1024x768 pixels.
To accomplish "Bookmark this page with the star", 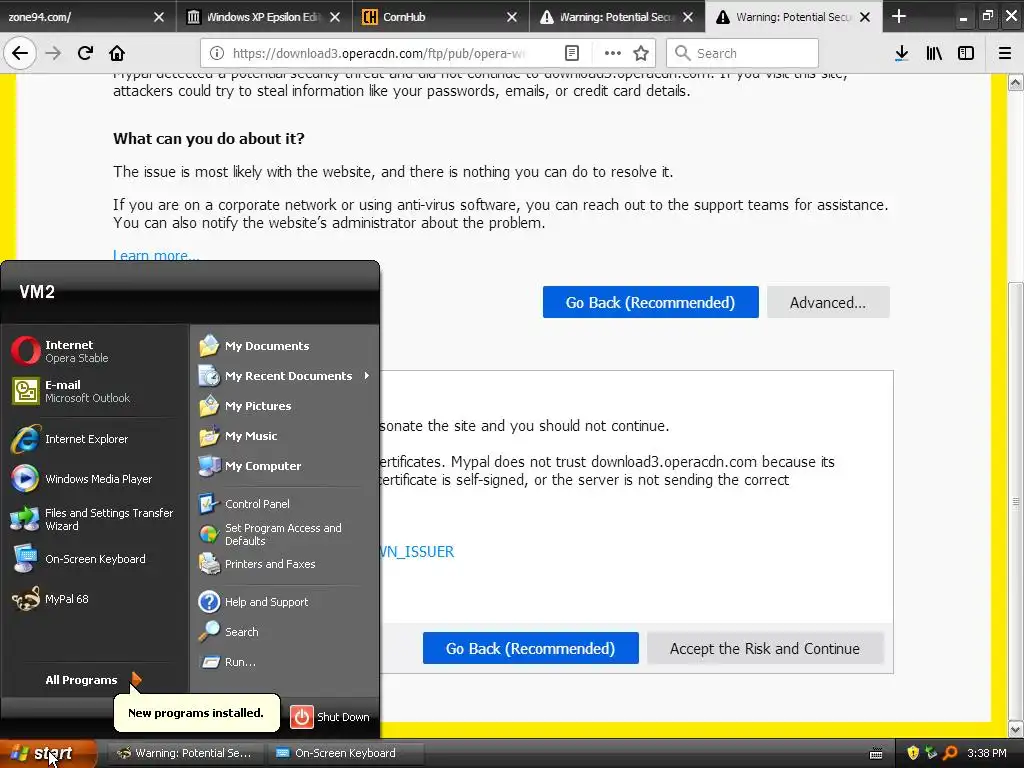I will point(641,53).
